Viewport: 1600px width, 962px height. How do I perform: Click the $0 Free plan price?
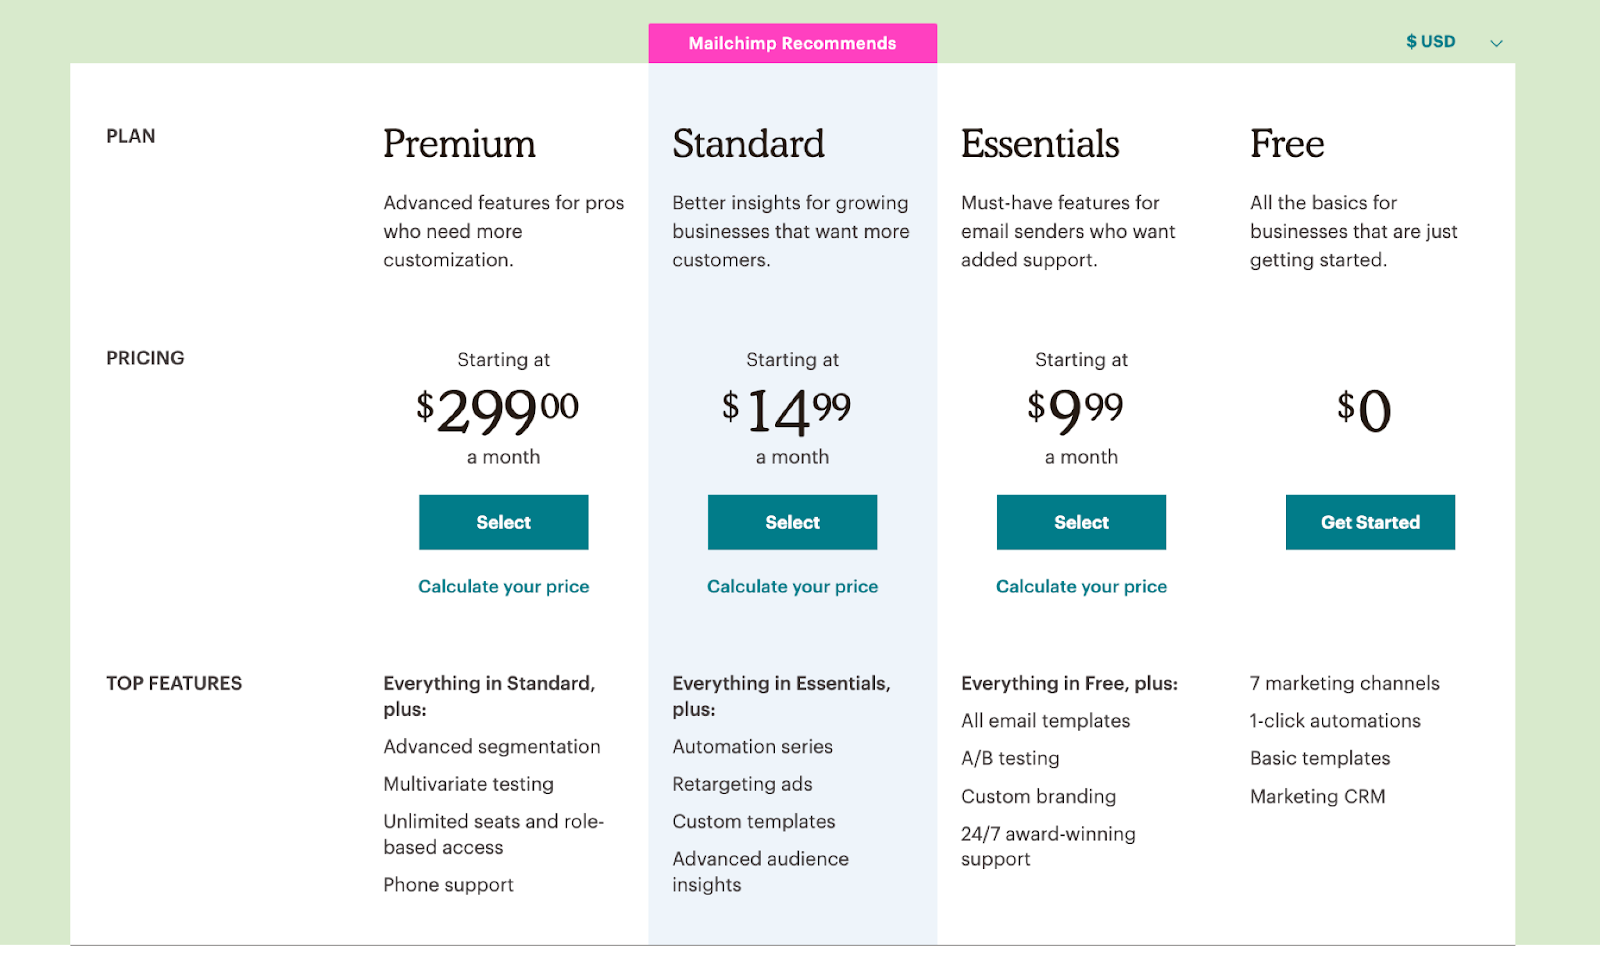tap(1365, 410)
